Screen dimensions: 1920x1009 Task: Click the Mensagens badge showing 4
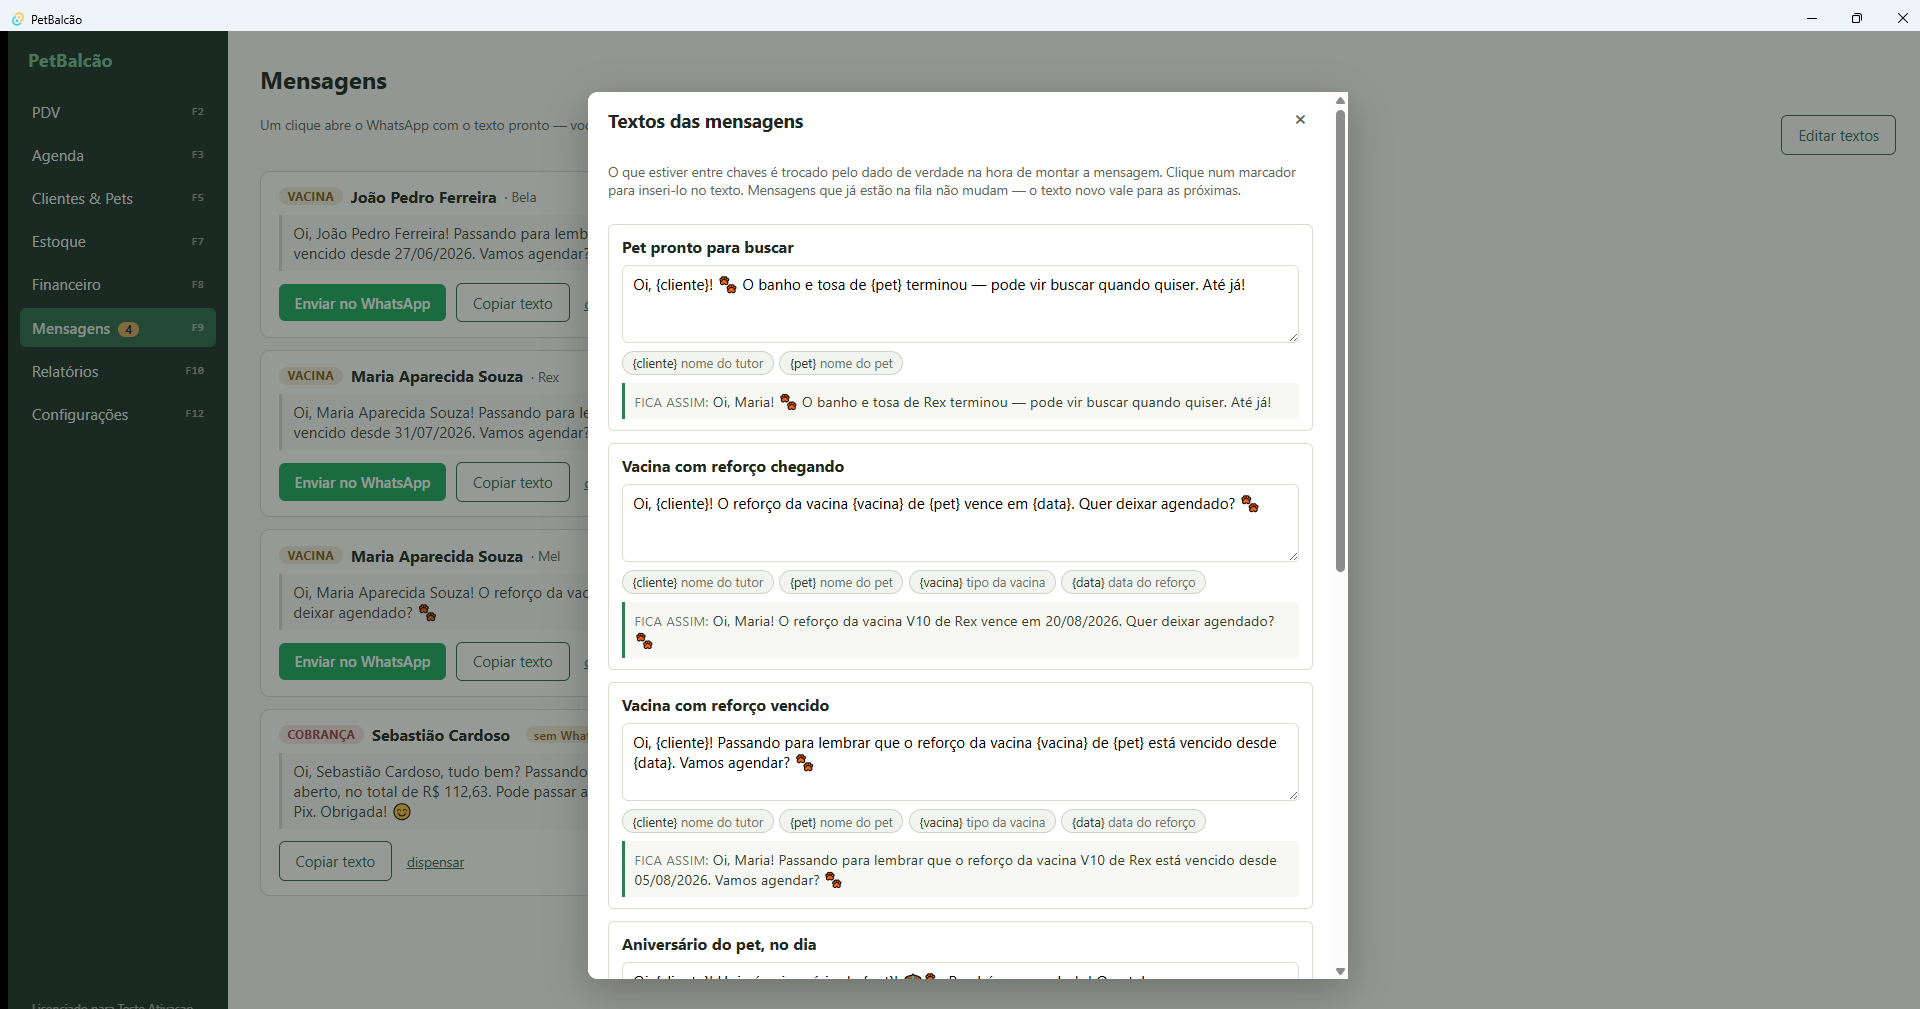click(128, 329)
